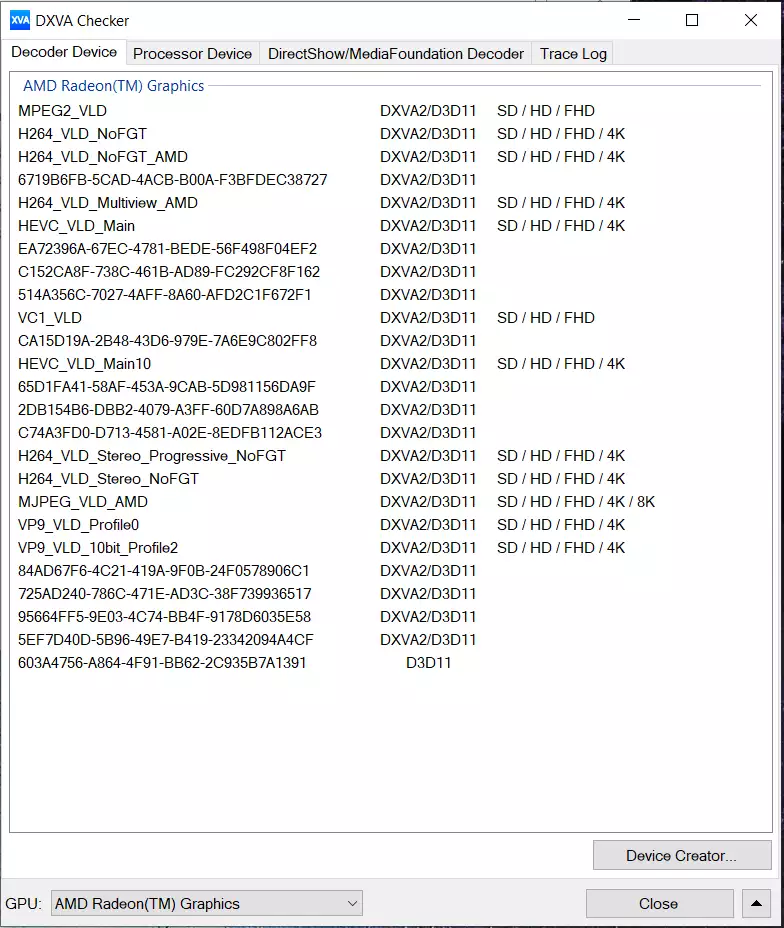Click the GPU: label at the bottom left

click(24, 904)
